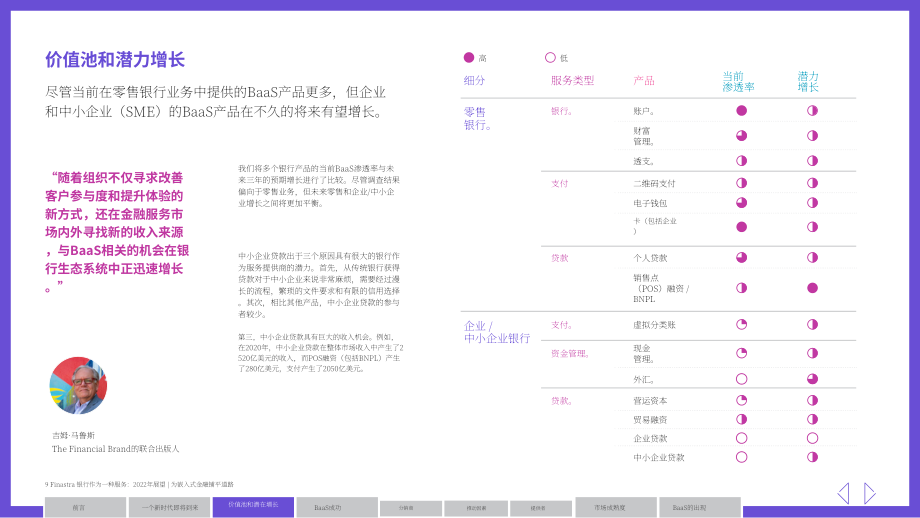This screenshot has height=518, width=920.
Task: Click the 营运资本 product label
Action: (x=650, y=401)
